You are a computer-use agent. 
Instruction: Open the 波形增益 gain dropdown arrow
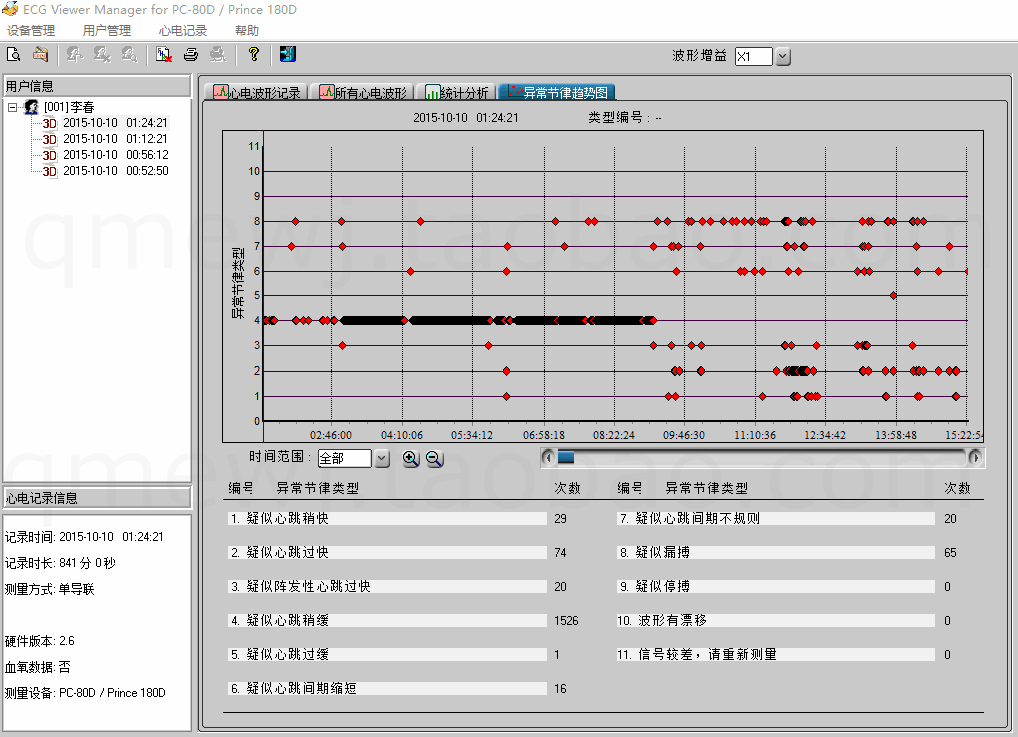click(783, 56)
